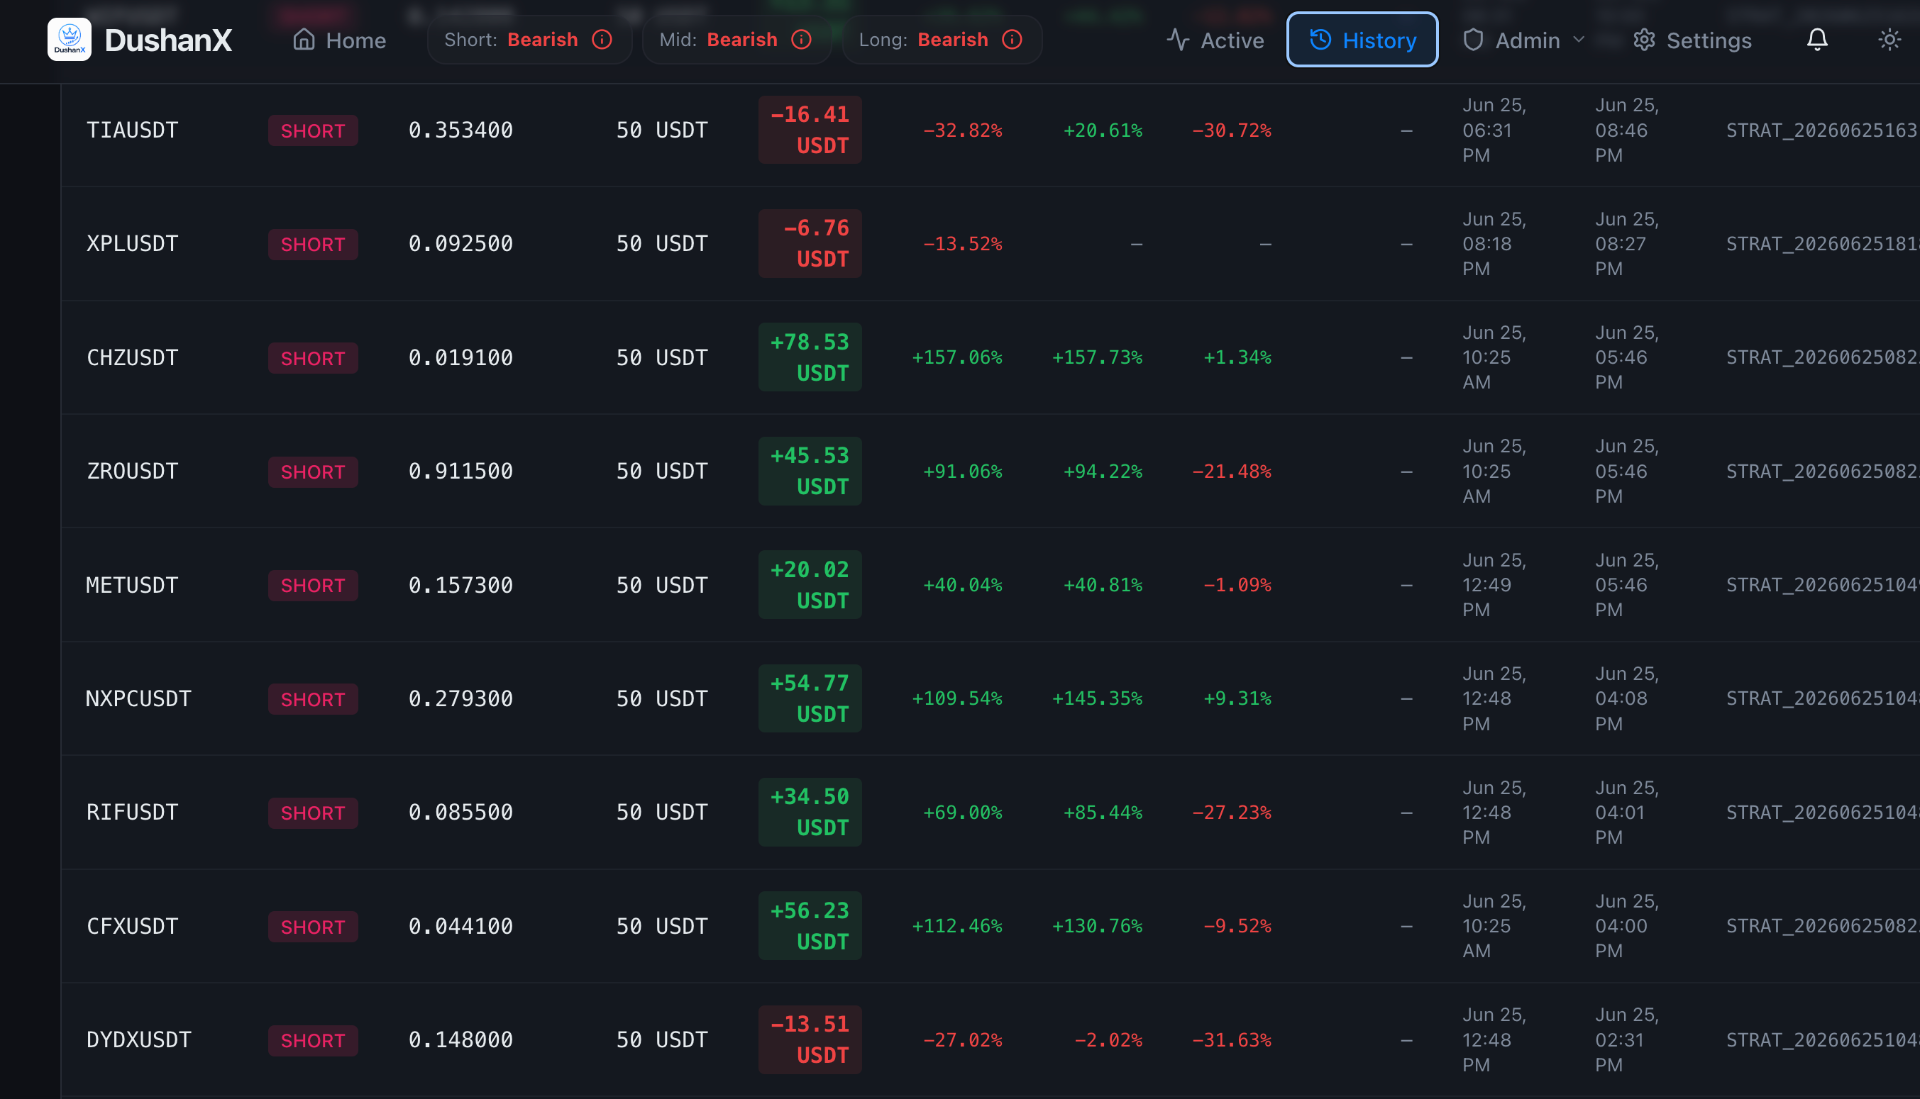Viewport: 1920px width, 1099px height.
Task: Click strategy ID in NXPCUSDT row
Action: [x=1822, y=699]
